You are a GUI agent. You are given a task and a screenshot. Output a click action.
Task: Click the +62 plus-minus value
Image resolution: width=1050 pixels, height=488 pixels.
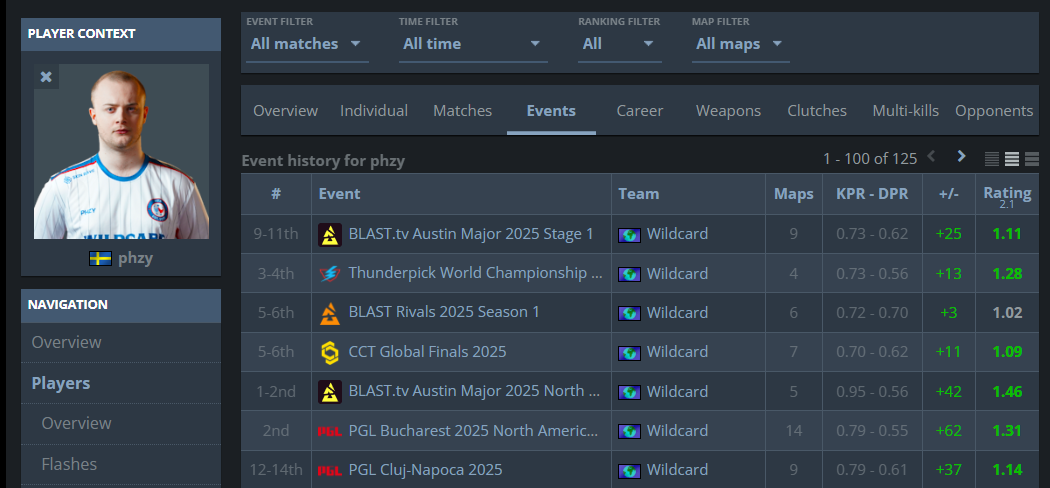pos(949,431)
